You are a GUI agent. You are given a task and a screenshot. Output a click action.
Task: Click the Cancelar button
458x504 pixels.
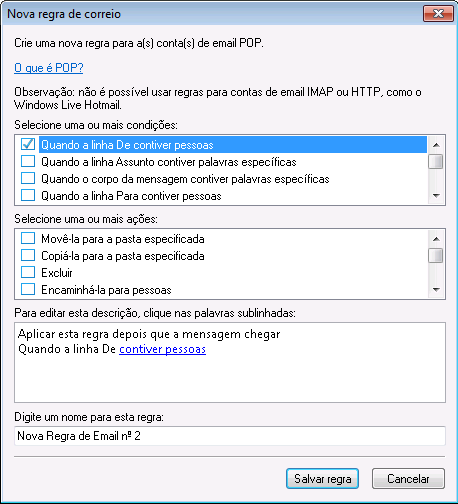point(408,479)
